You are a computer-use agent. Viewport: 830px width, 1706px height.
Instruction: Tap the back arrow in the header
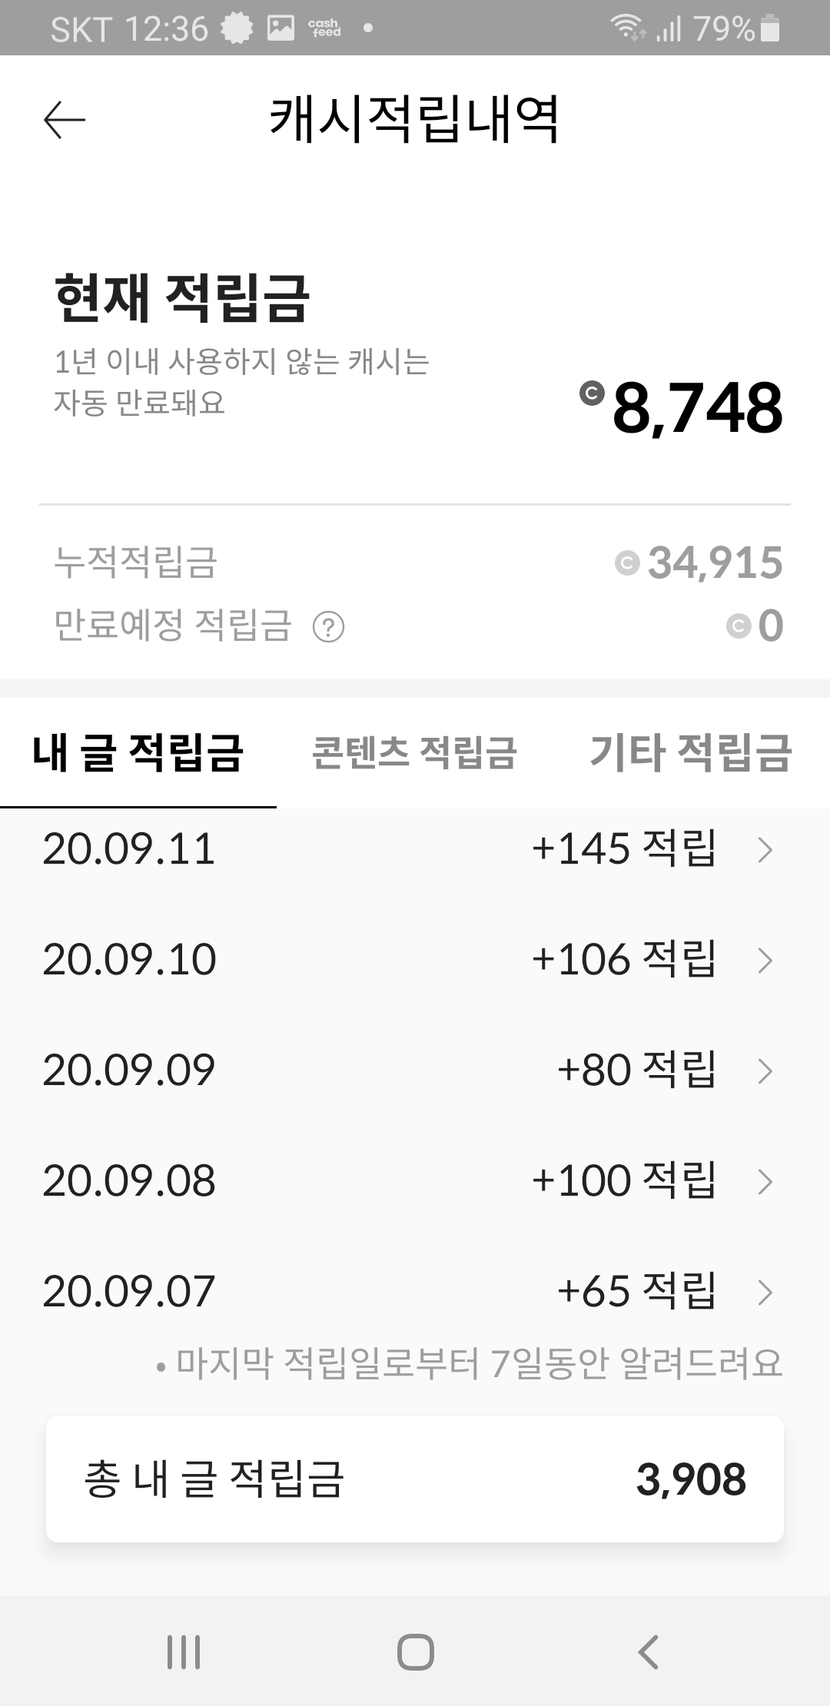pos(65,120)
